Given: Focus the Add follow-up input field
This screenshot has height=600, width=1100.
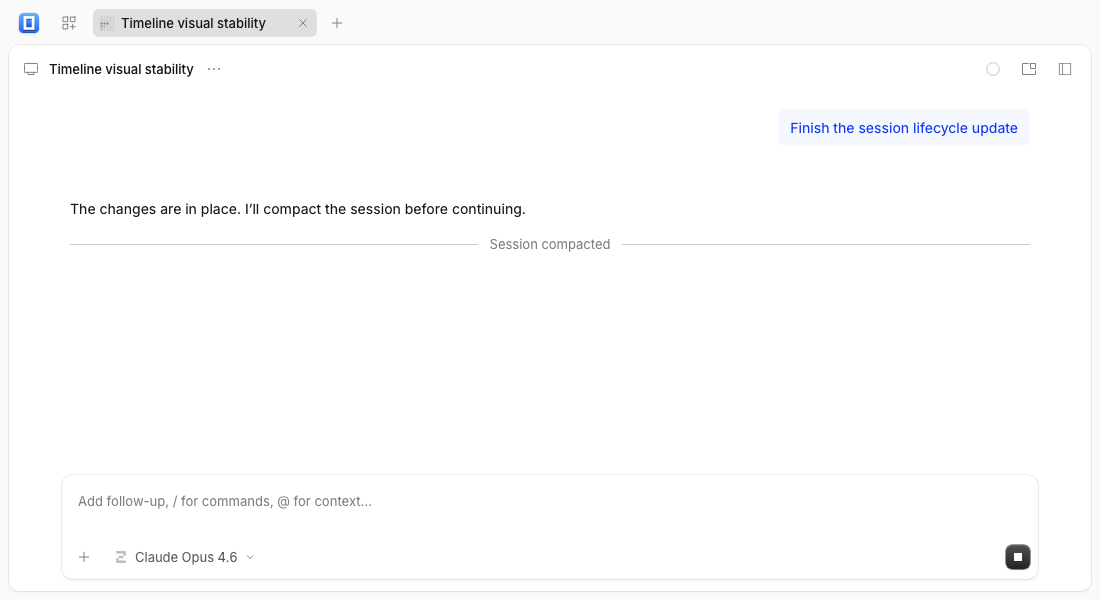Looking at the screenshot, I should pos(550,502).
